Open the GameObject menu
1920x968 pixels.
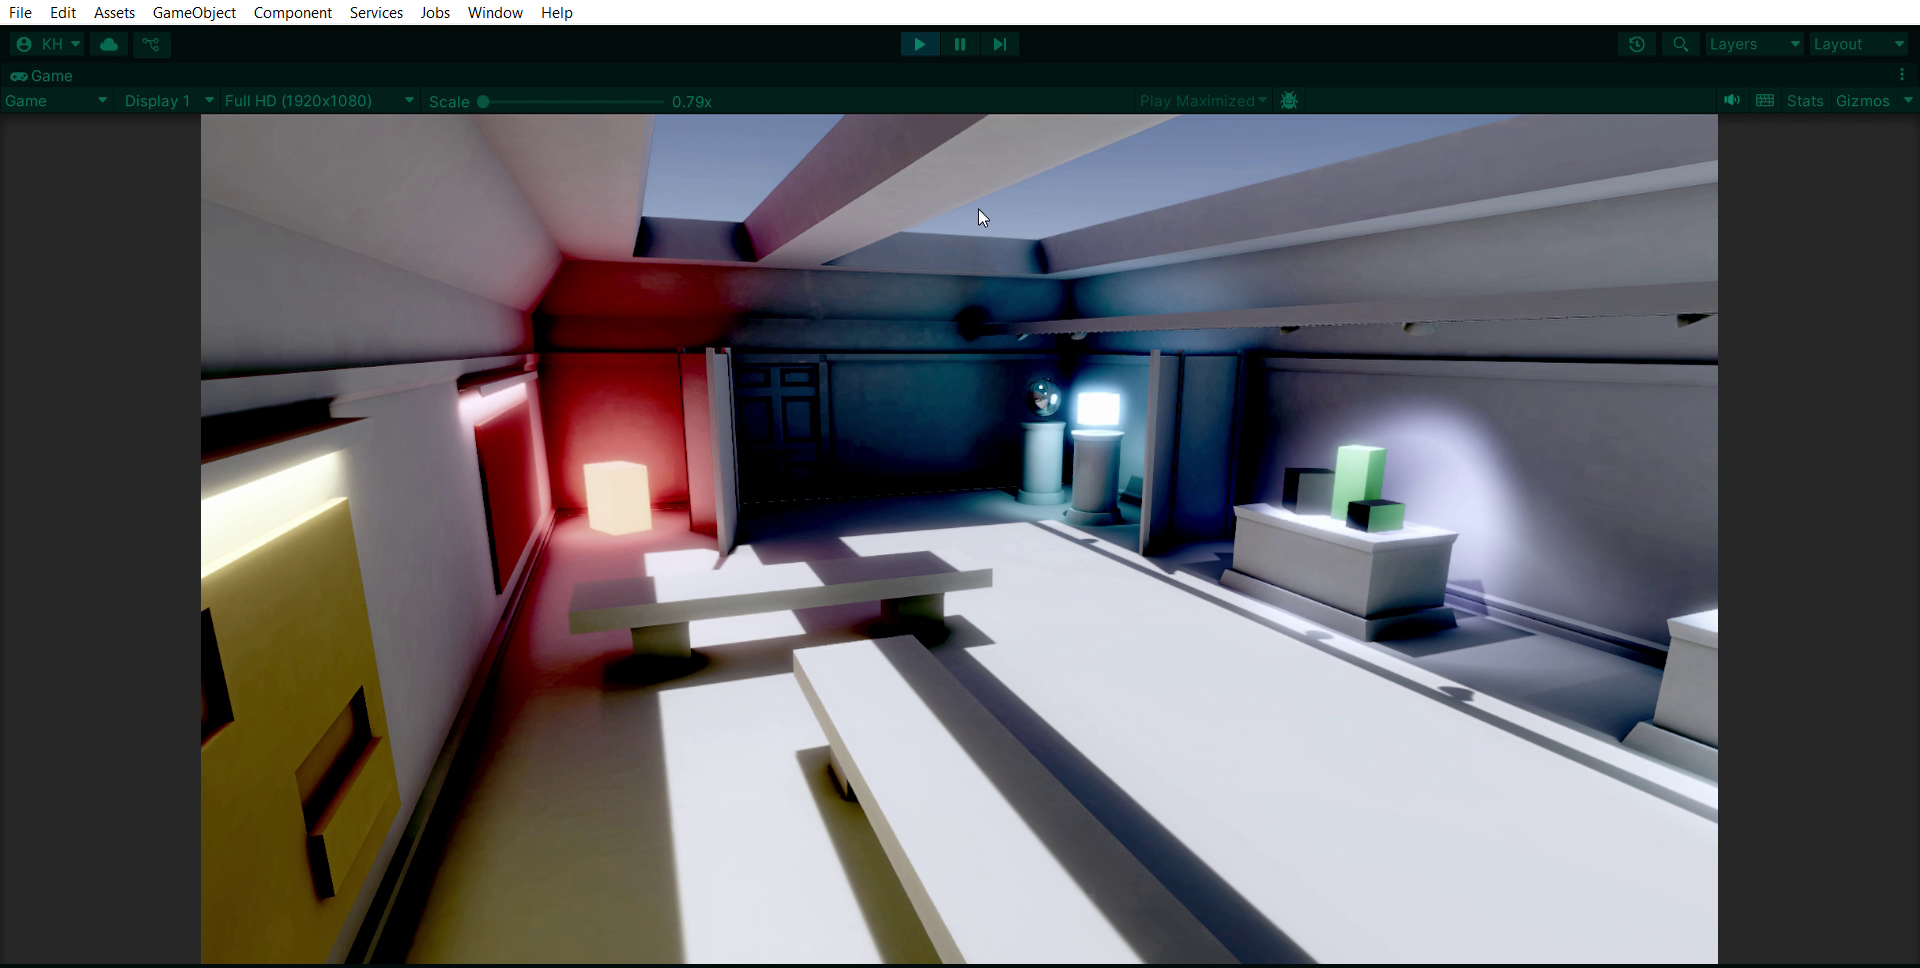194,12
